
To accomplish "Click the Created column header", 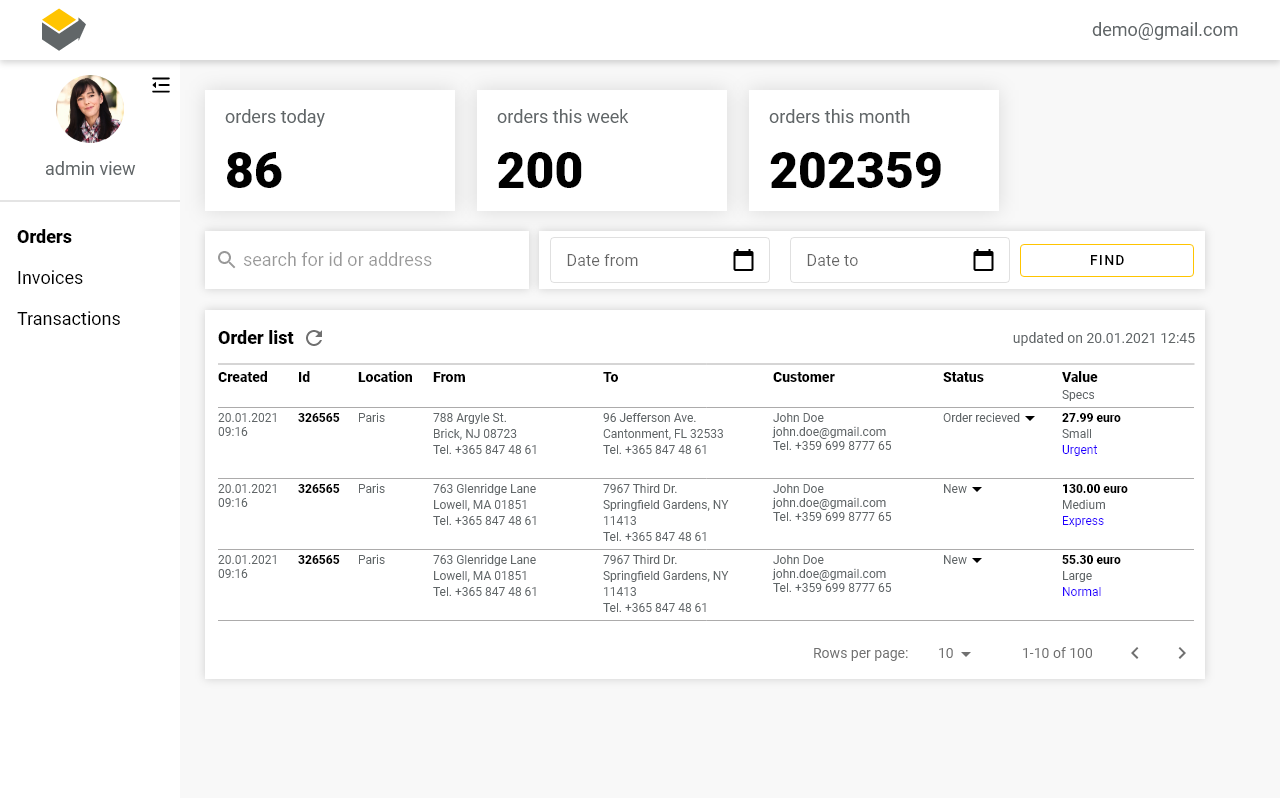I will click(x=243, y=377).
